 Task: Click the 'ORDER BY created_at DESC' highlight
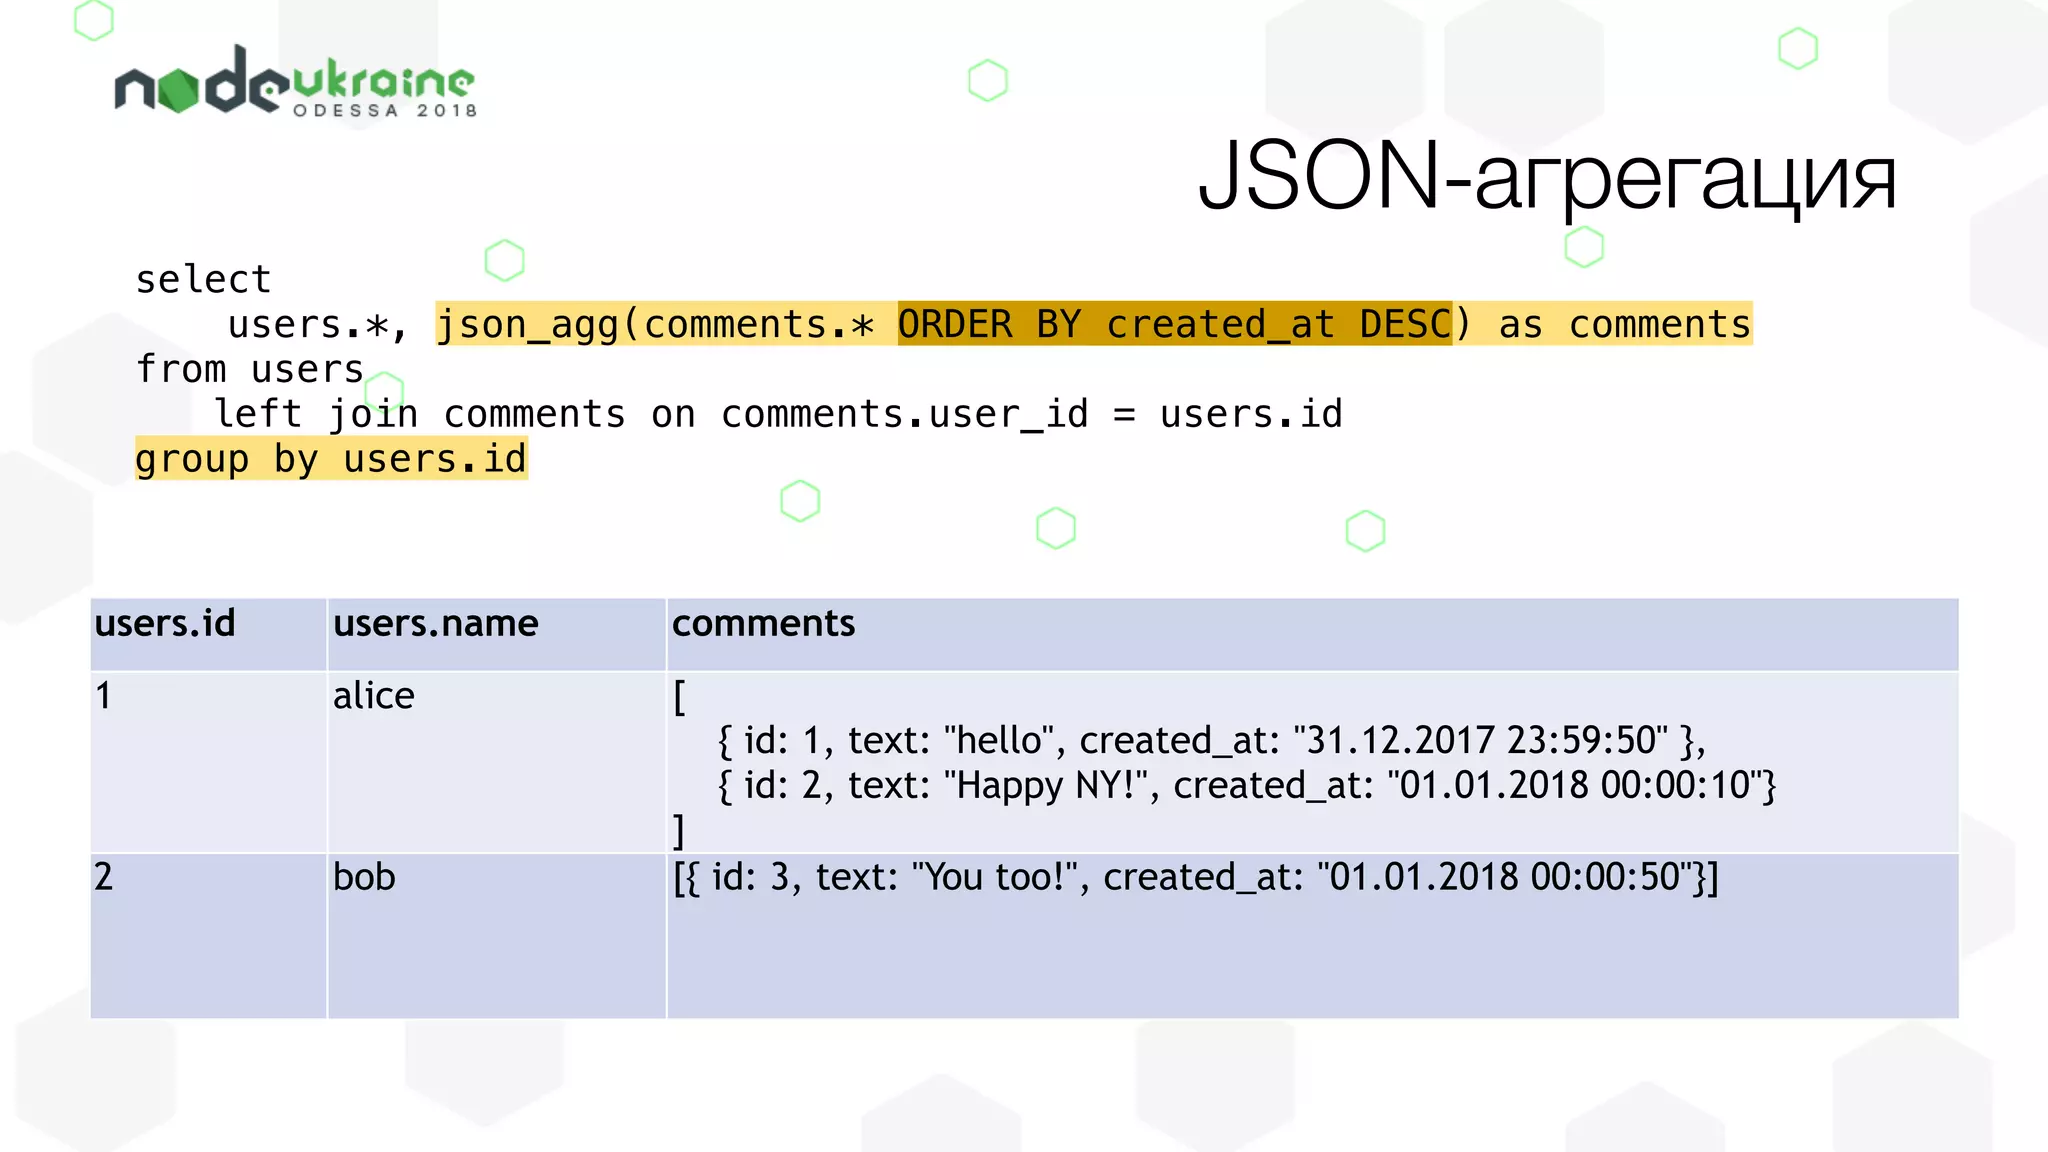pos(1175,324)
